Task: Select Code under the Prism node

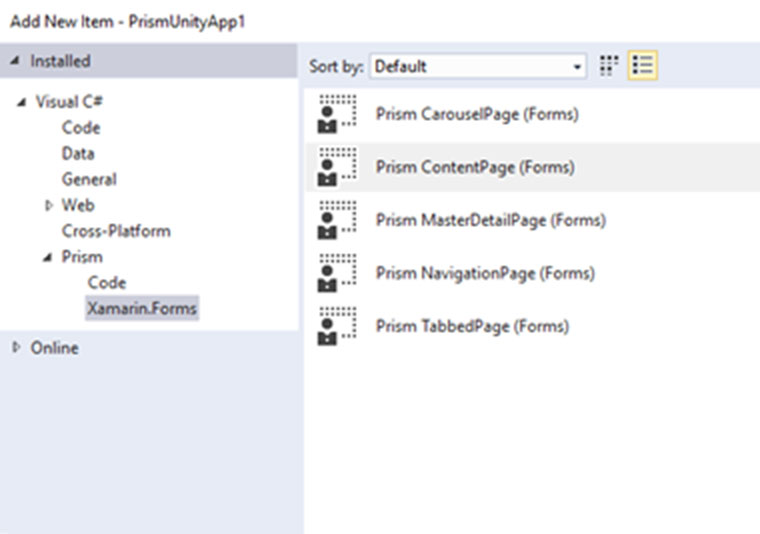Action: 107,283
